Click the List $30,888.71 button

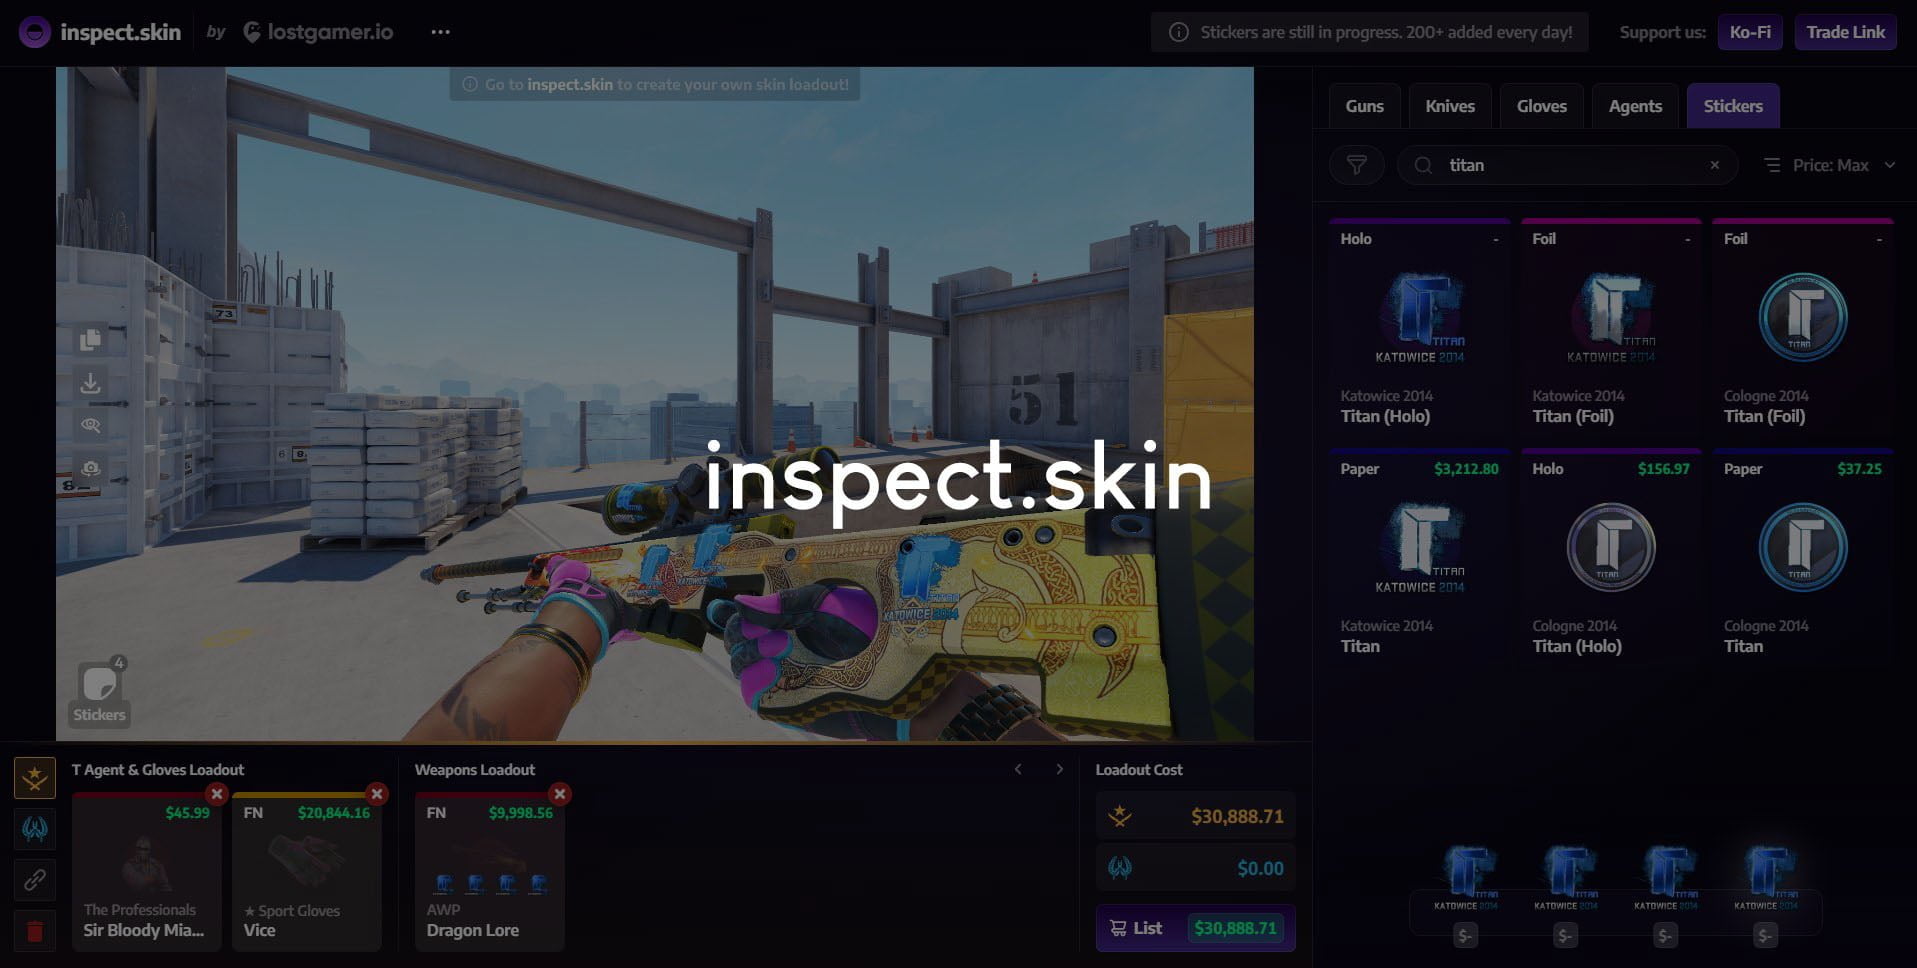tap(1195, 928)
